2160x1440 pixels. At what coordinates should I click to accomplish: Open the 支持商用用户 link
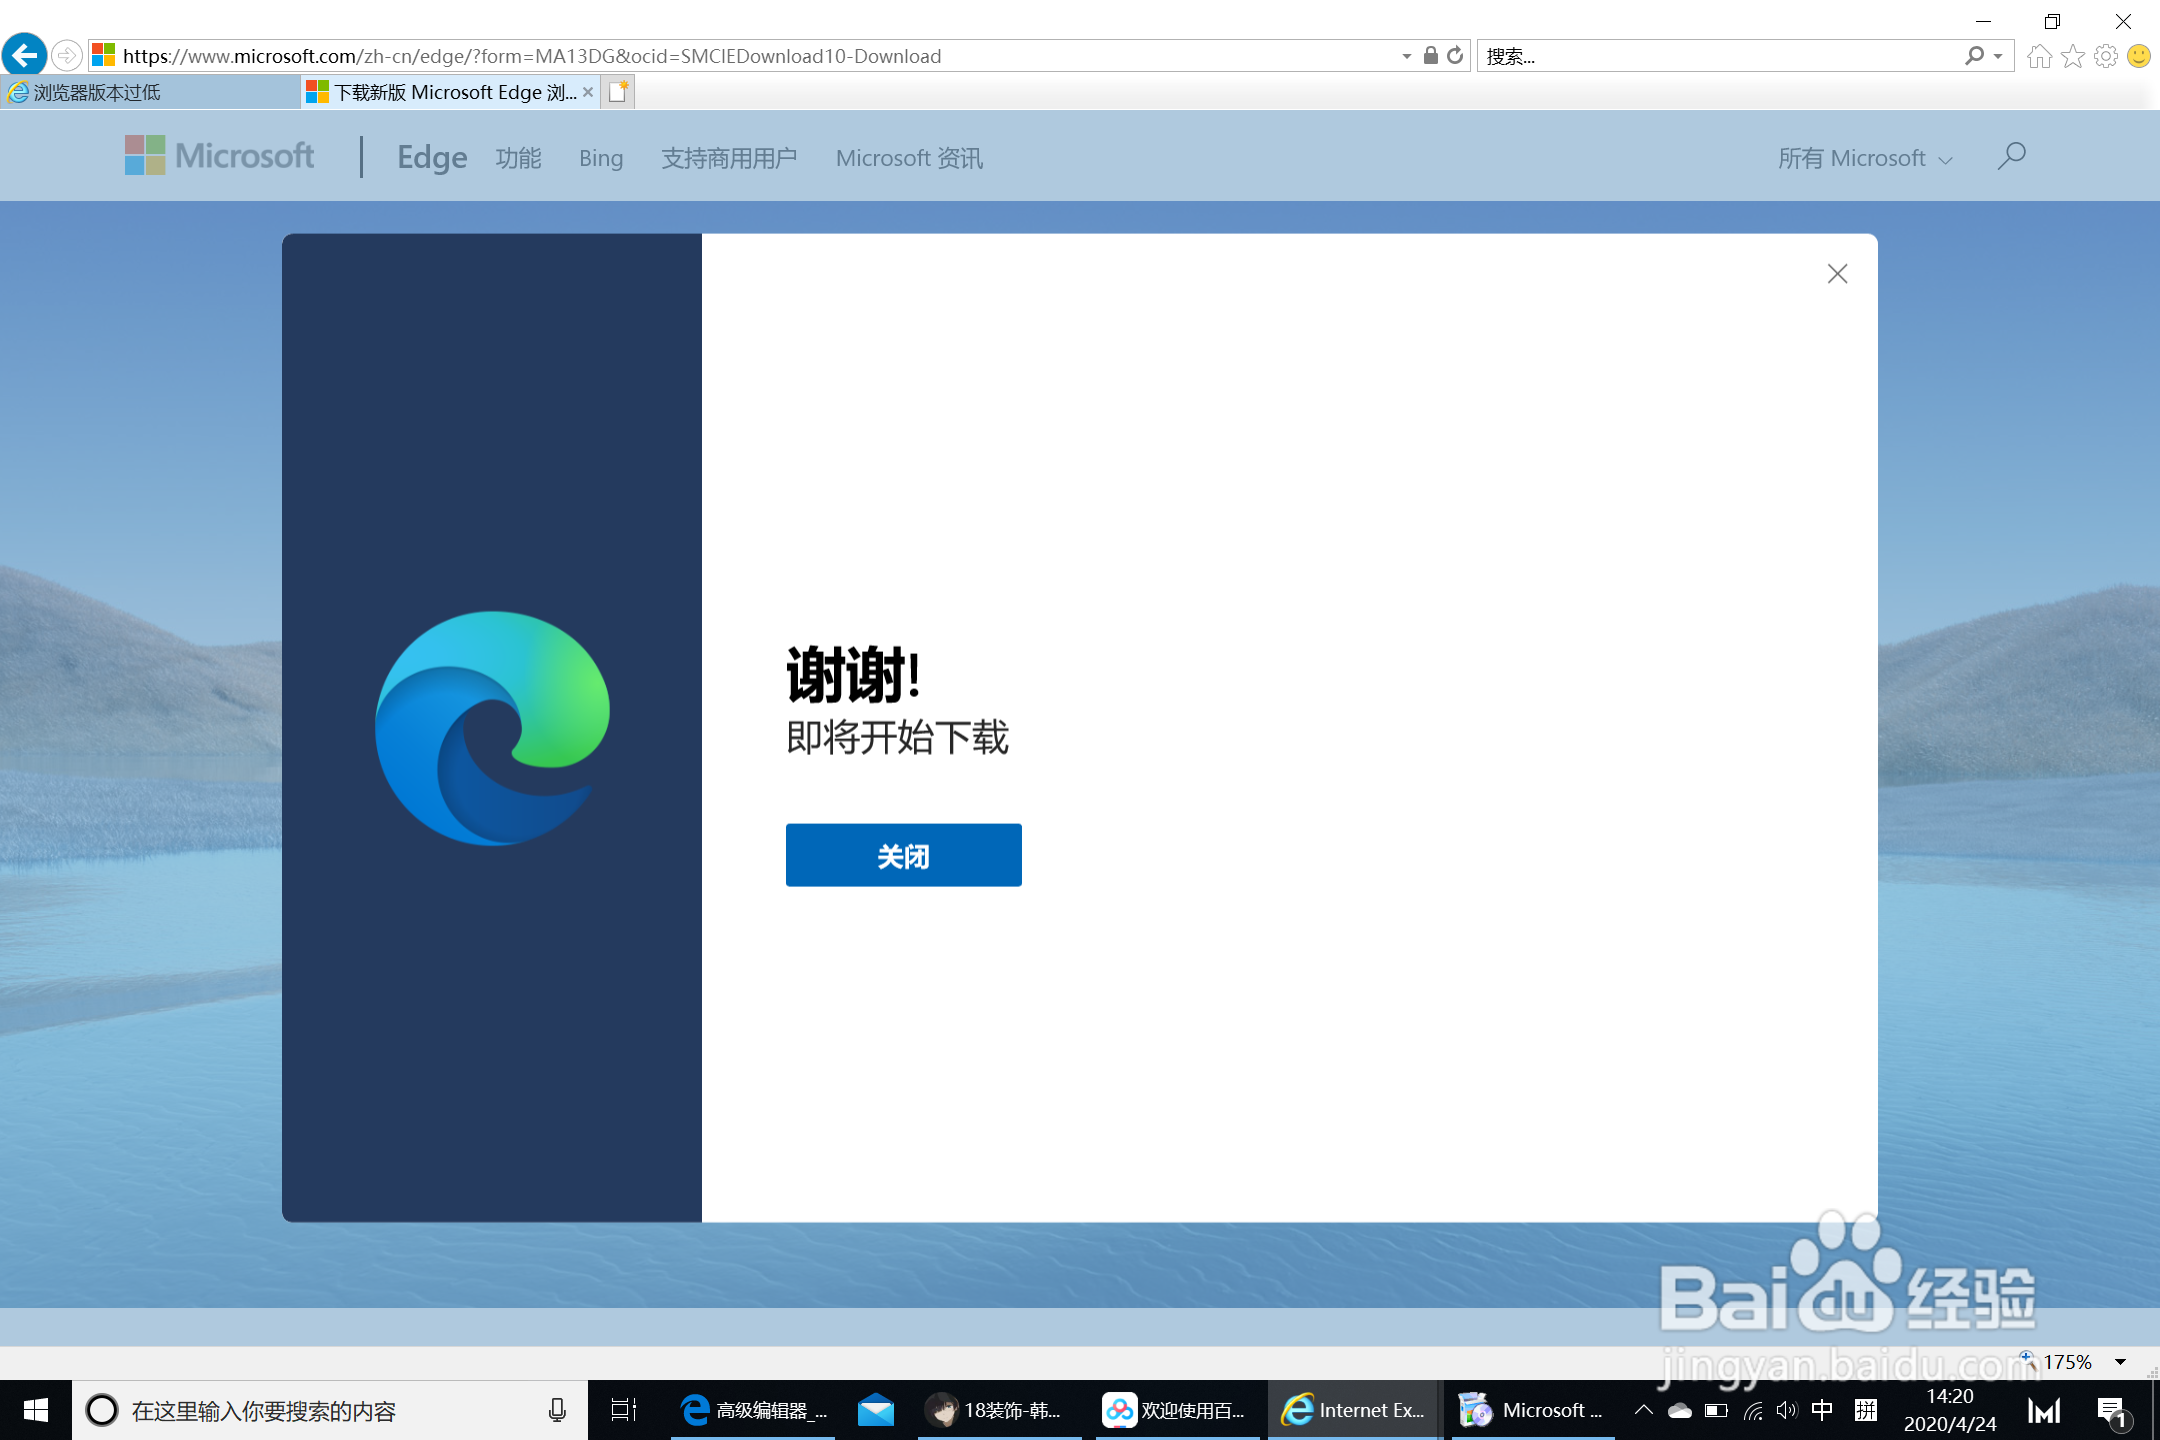[729, 157]
